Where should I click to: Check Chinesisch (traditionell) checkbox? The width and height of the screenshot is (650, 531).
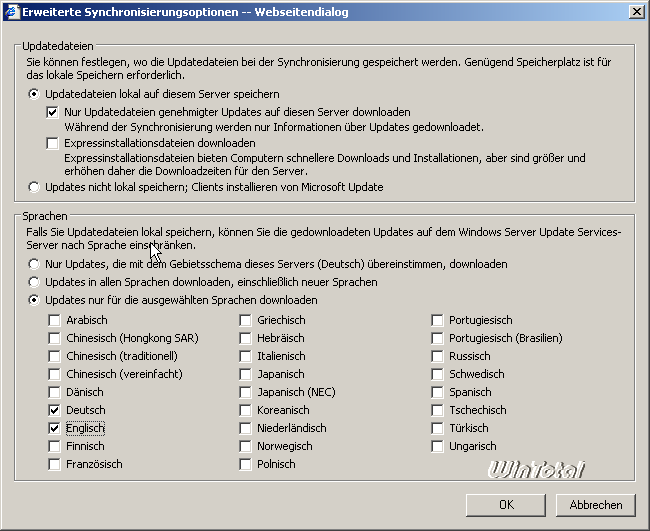(x=54, y=356)
